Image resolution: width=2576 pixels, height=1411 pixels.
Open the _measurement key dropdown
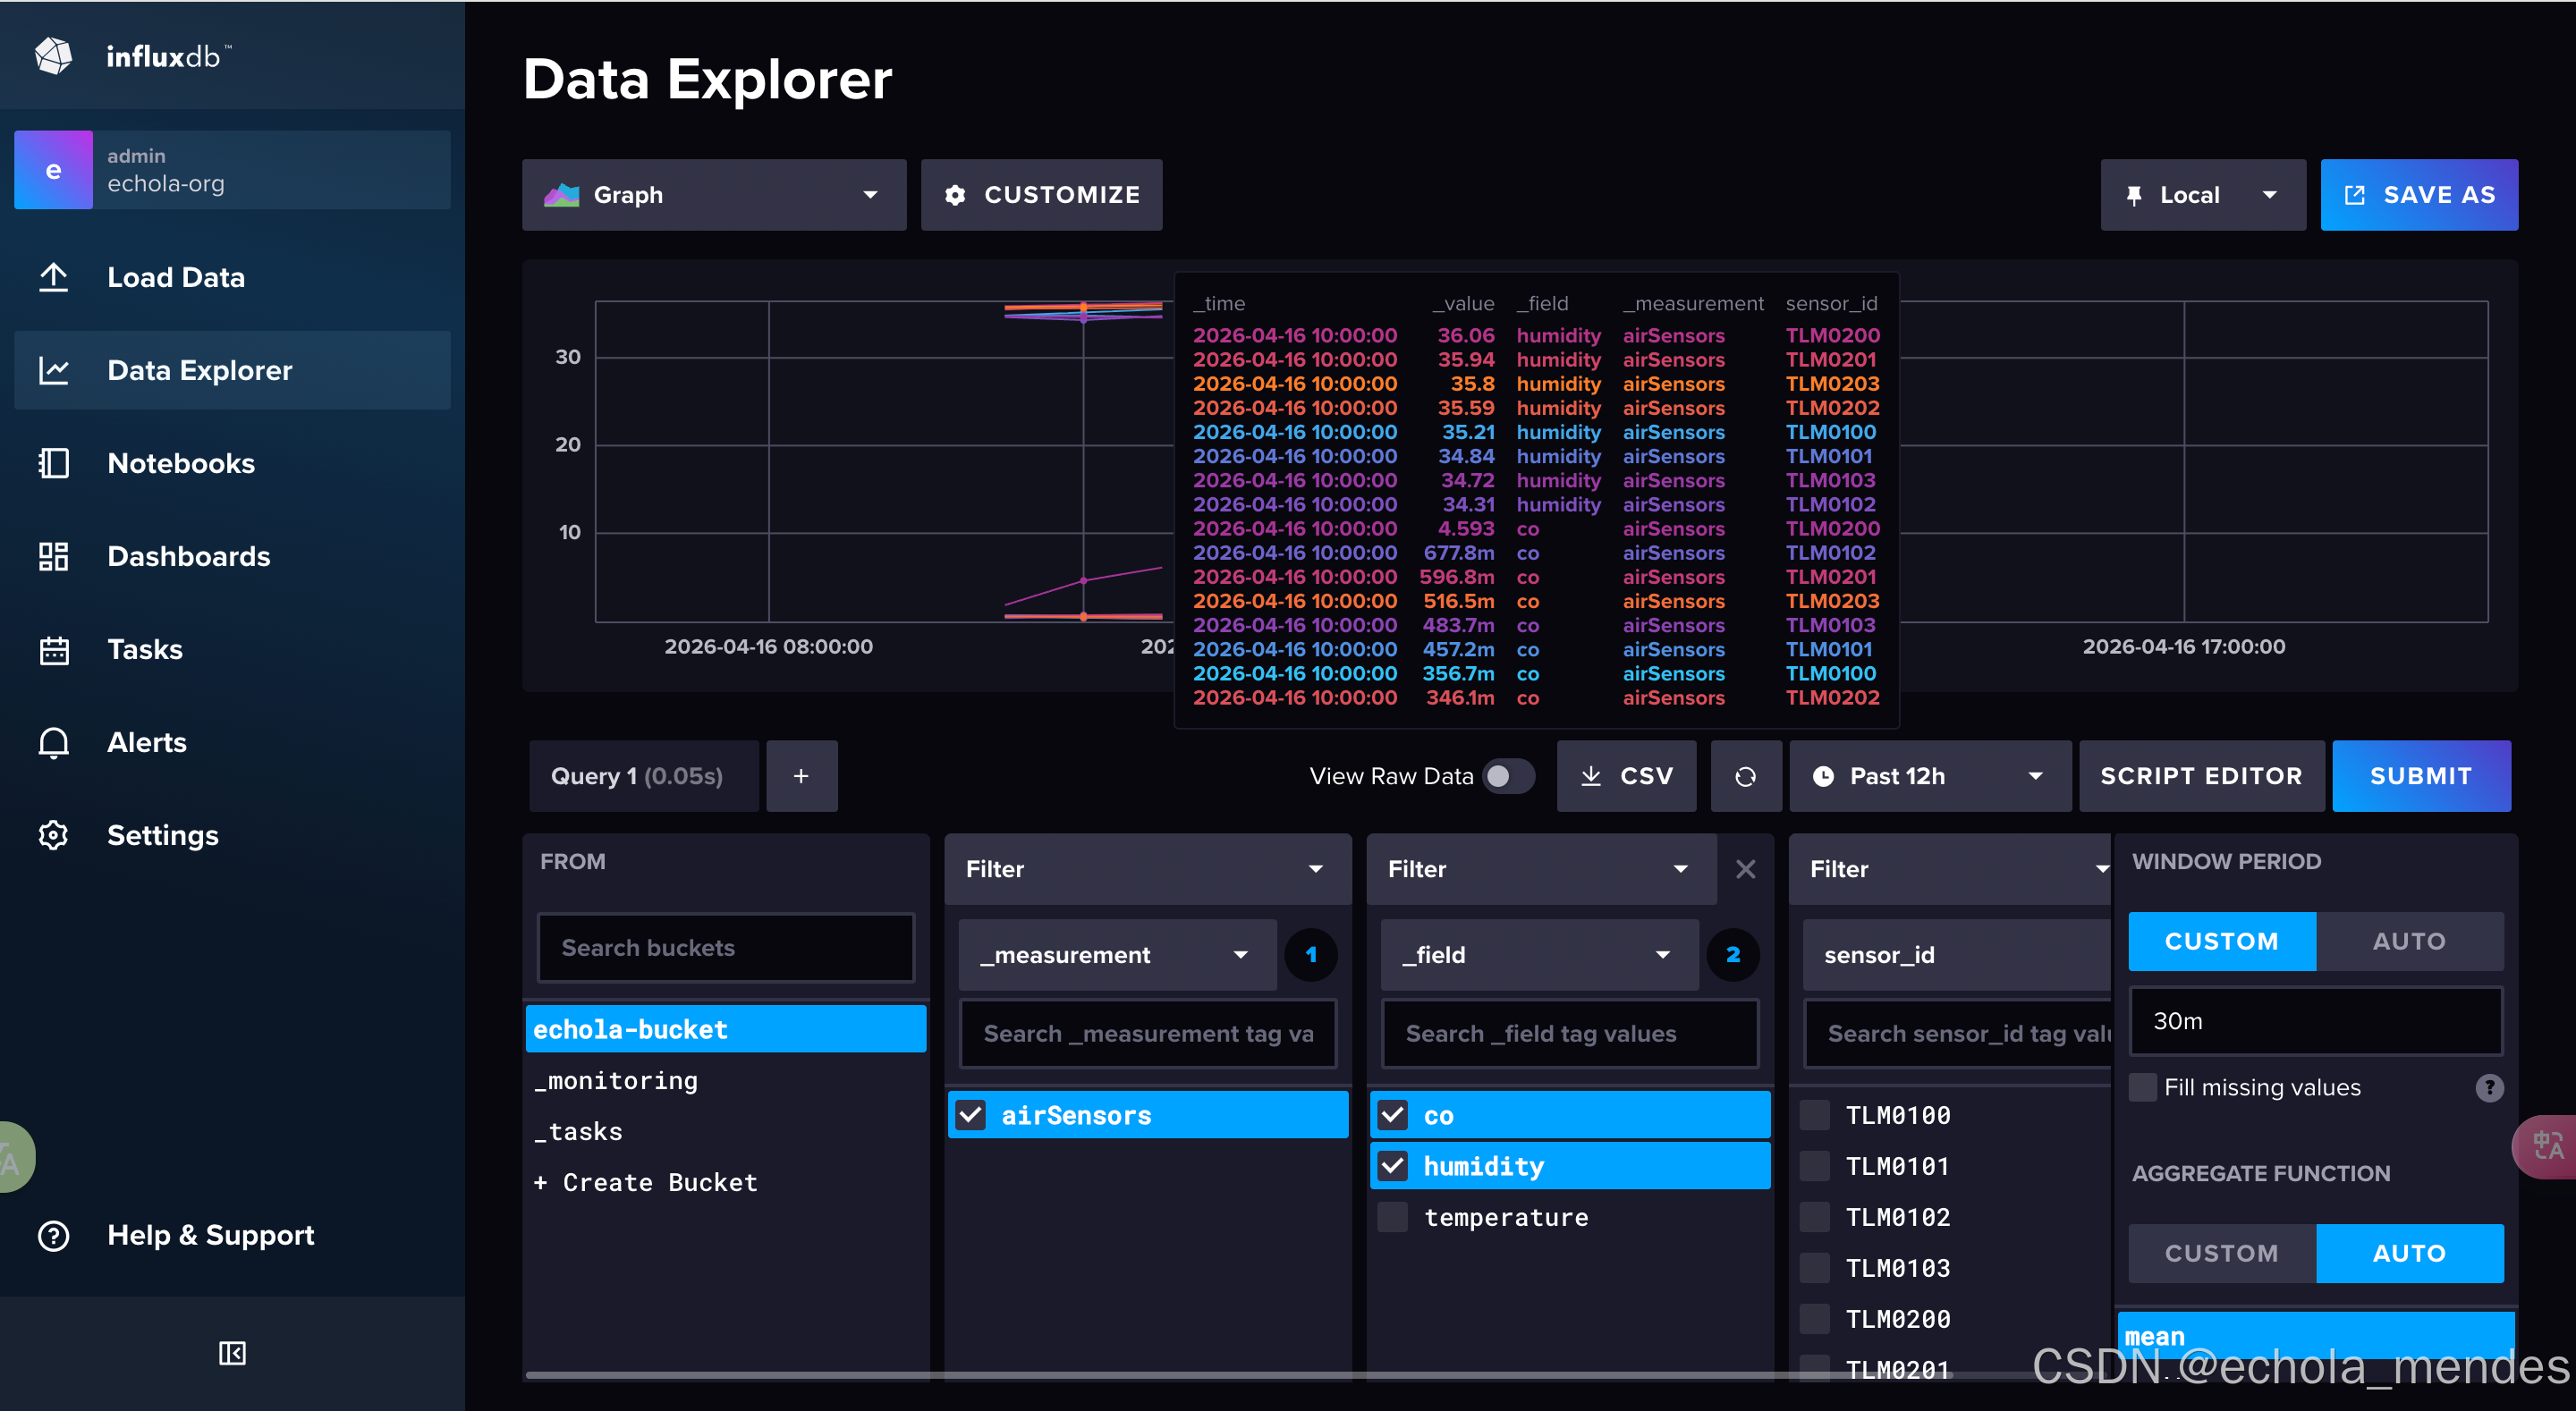1118,955
